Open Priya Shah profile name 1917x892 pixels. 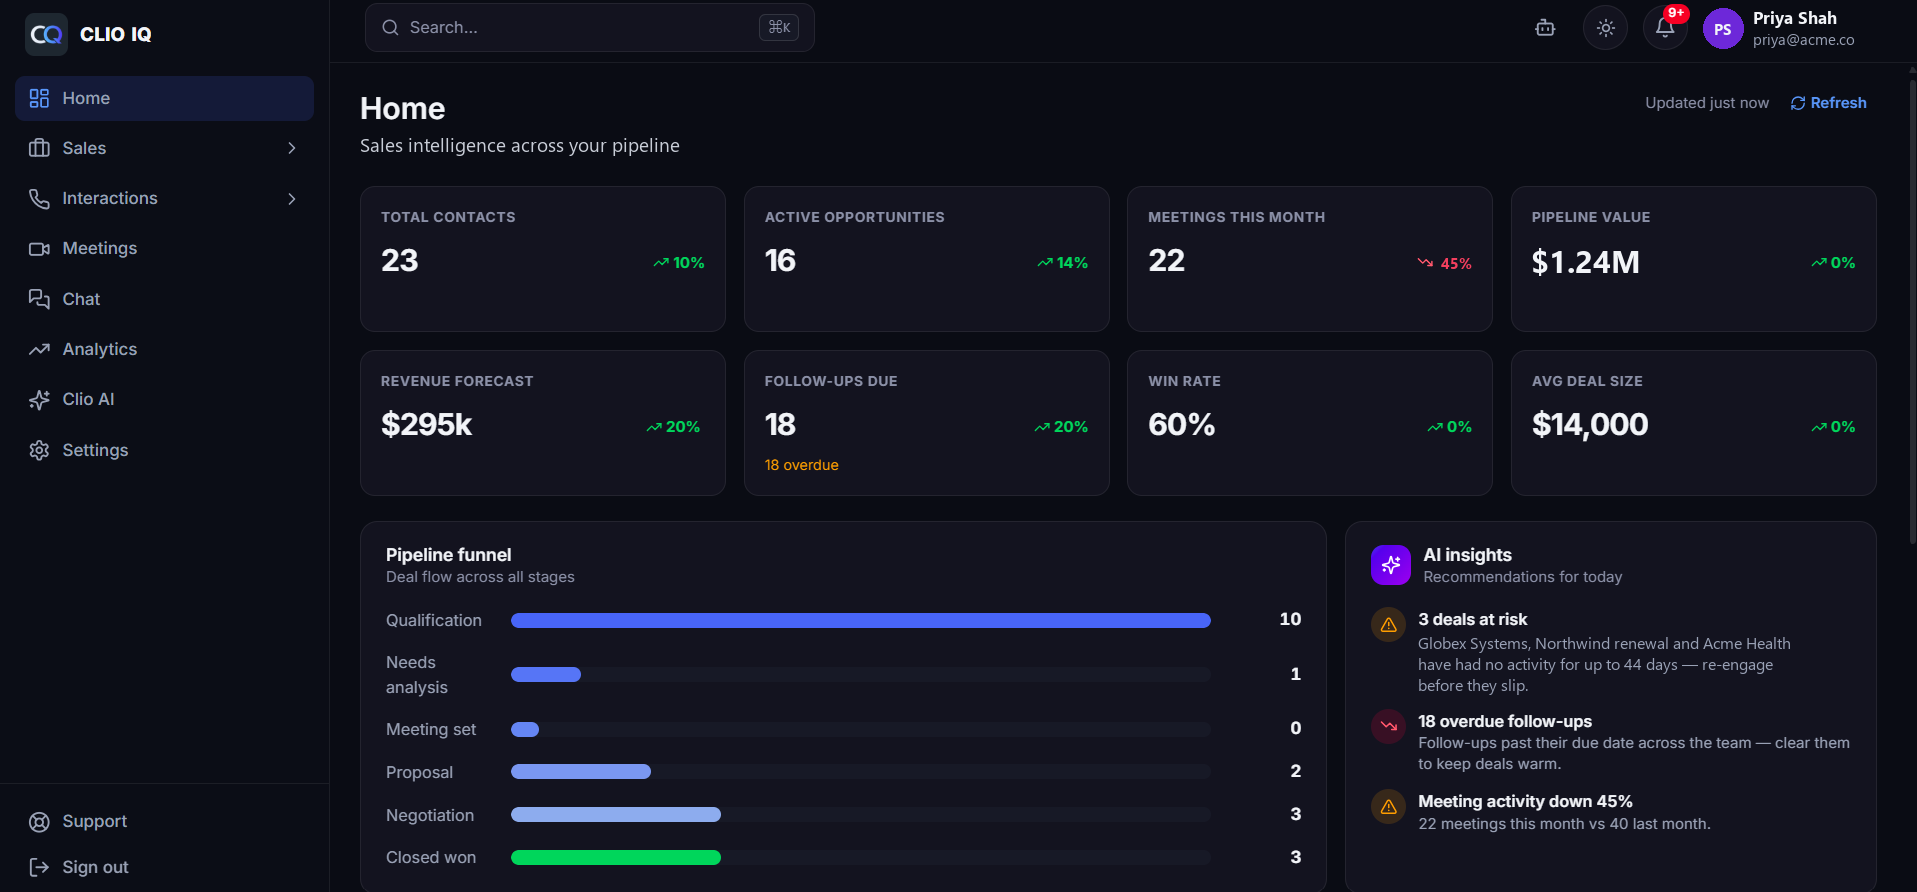1794,18
